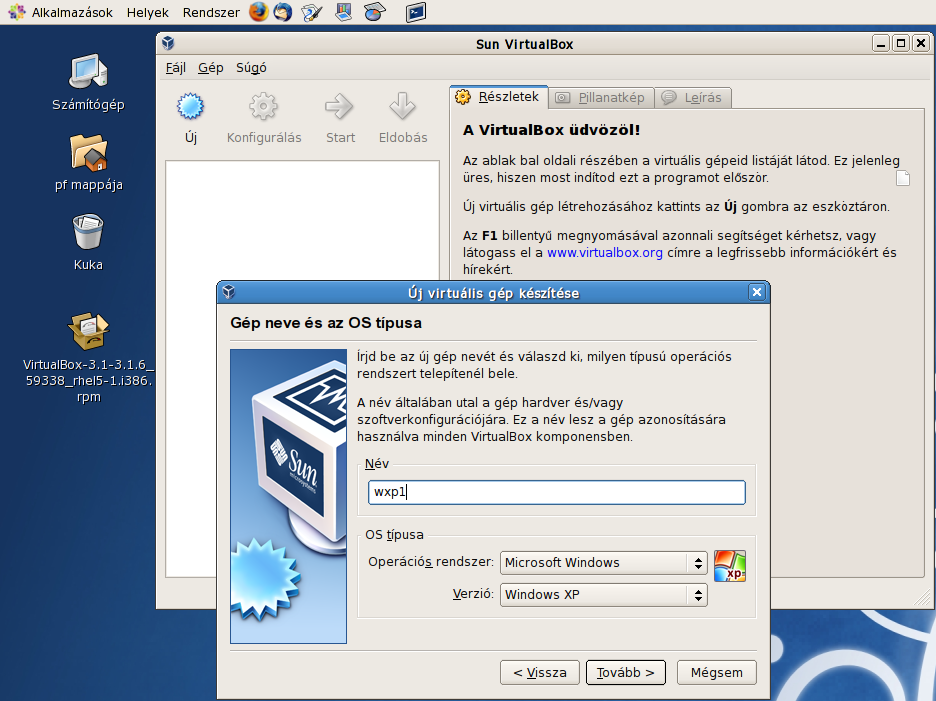Viewport: 936px width, 701px height.
Task: Expand the Verzió dropdown showing Windows XP
Action: point(604,595)
